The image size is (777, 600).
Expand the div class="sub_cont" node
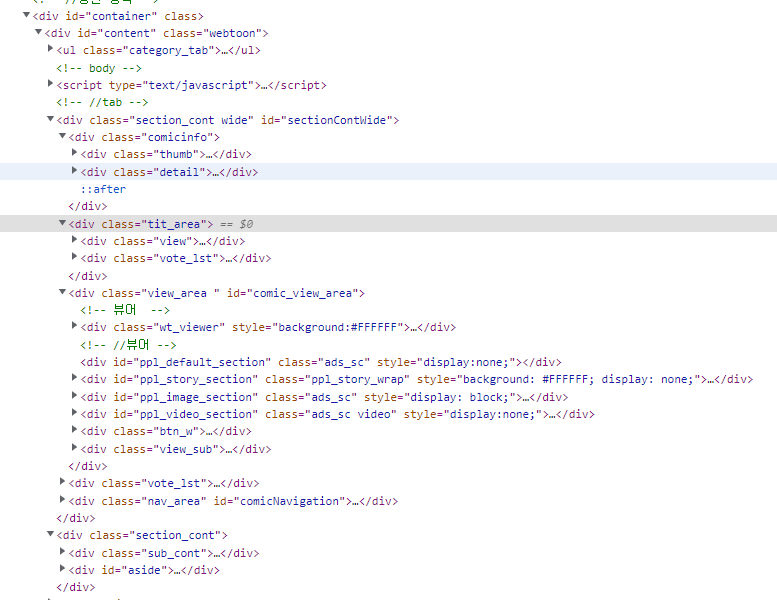(x=62, y=551)
